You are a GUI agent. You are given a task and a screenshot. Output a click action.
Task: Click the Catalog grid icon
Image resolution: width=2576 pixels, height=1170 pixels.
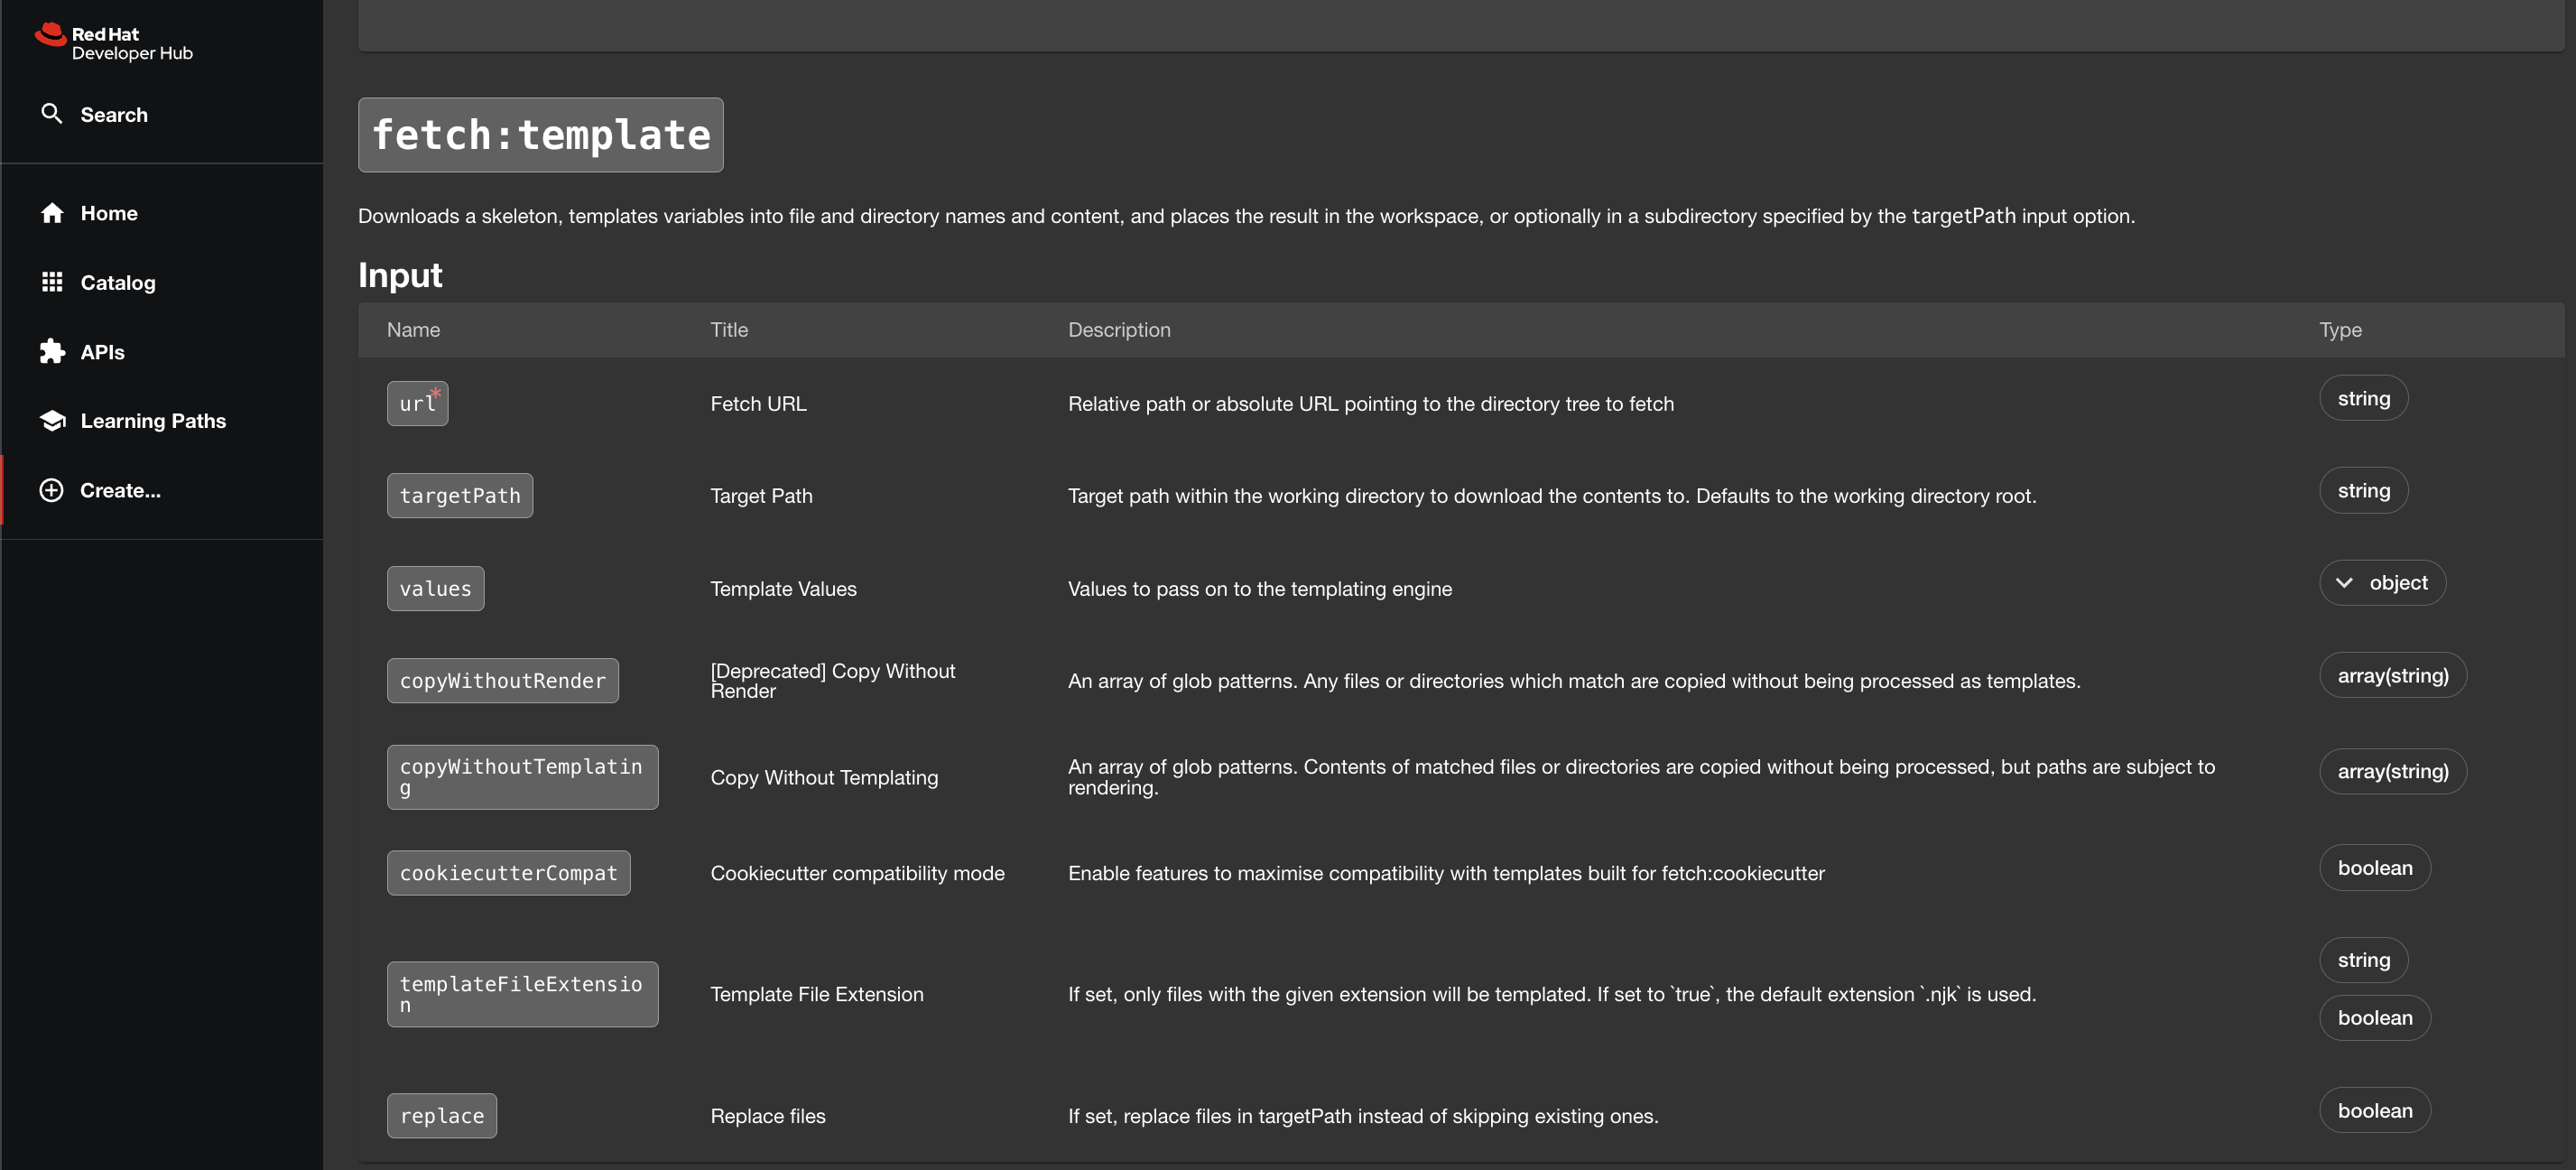pos(52,282)
